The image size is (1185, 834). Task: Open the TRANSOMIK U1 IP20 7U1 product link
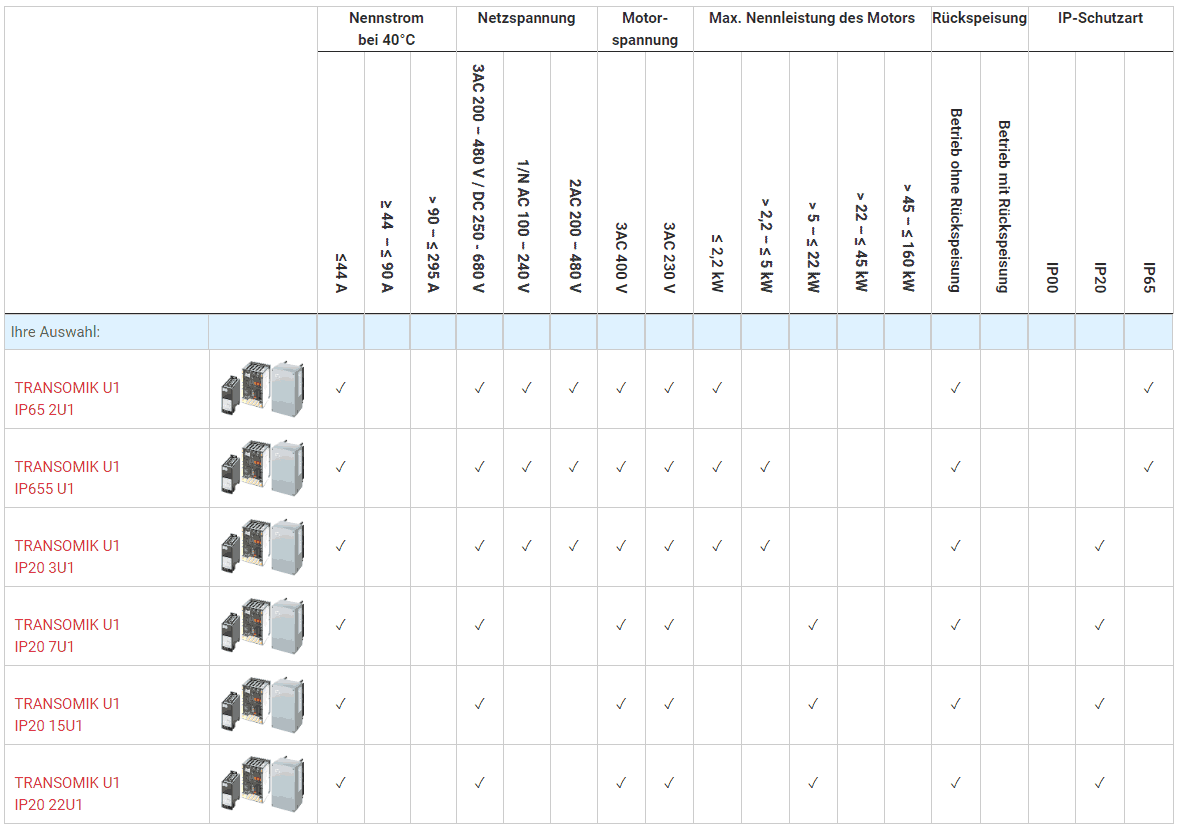click(x=67, y=635)
